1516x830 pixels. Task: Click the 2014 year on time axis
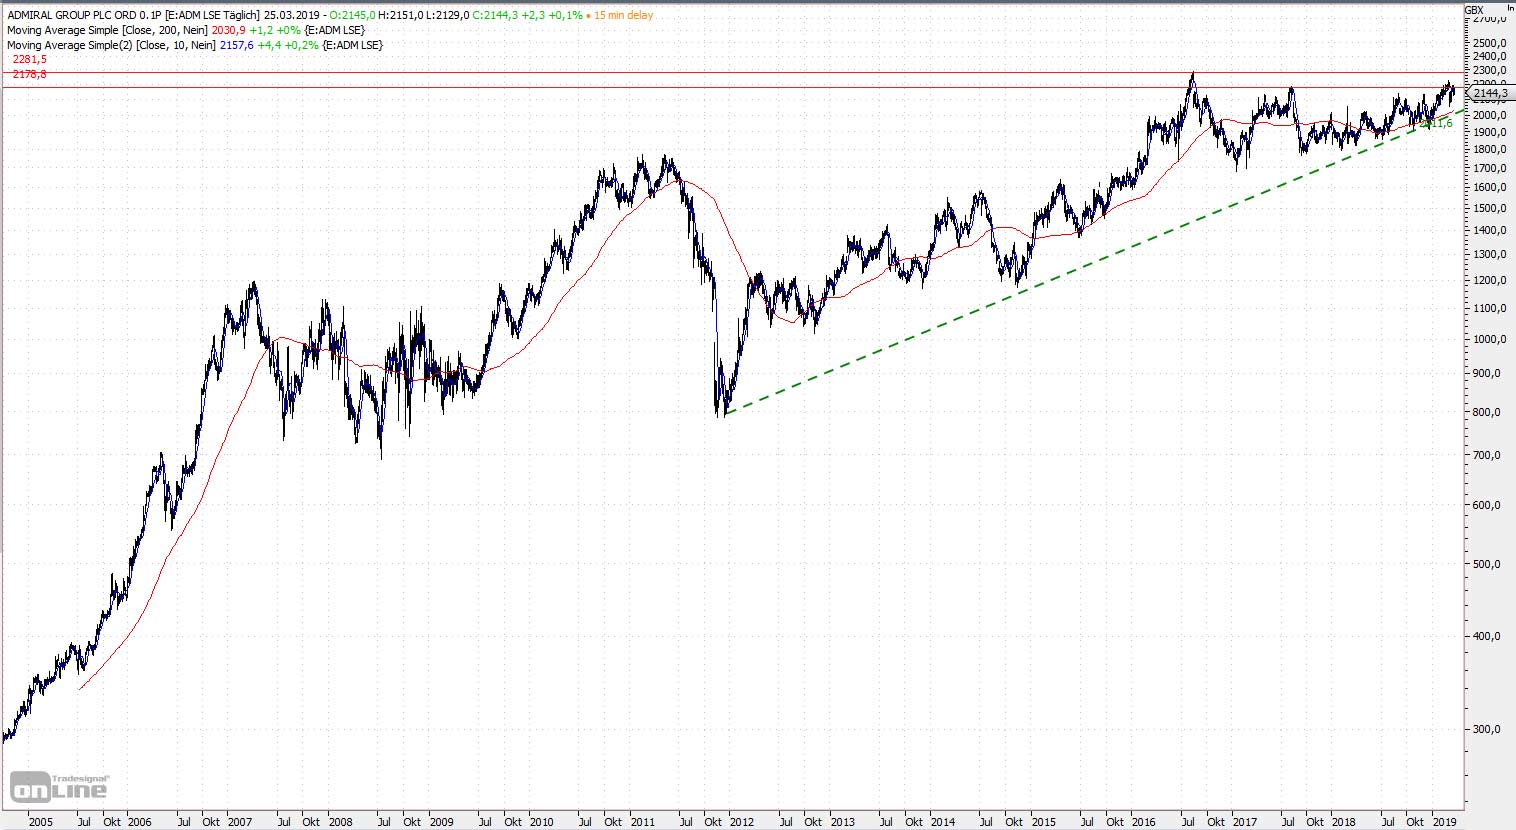tap(943, 822)
